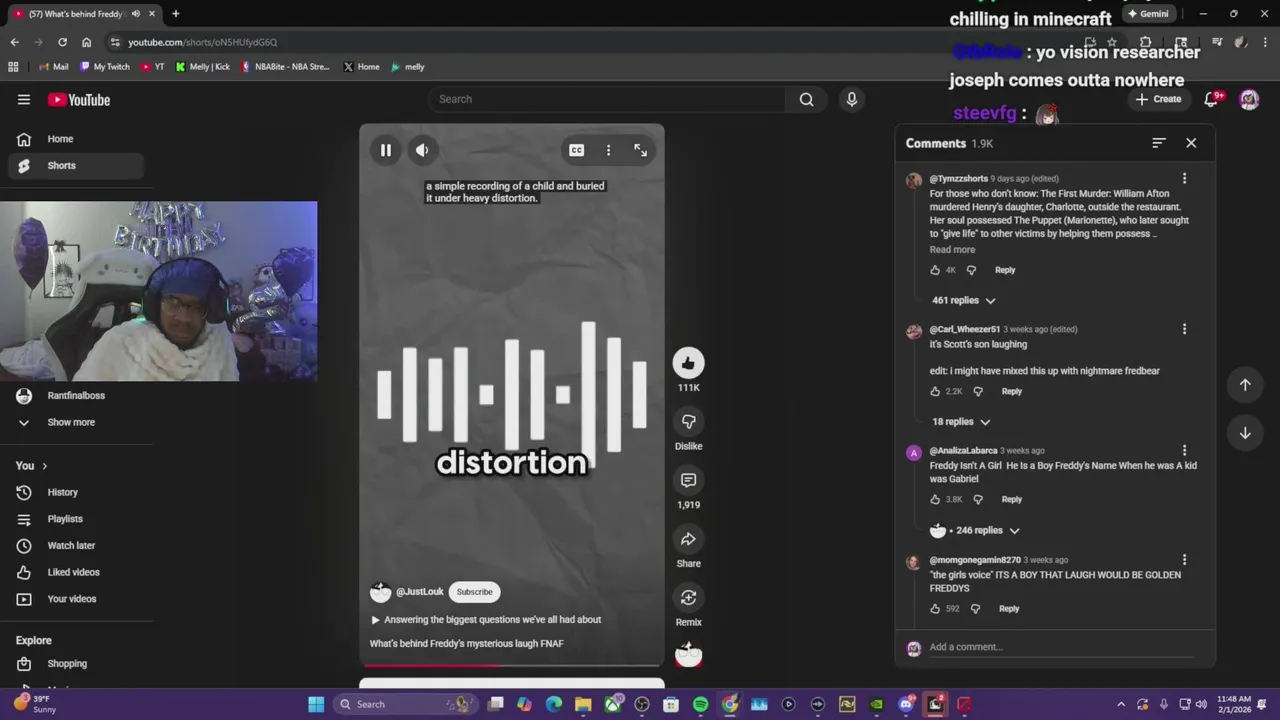The width and height of the screenshot is (1280, 720).
Task: Open the comments sort options icon
Action: coord(1158,143)
